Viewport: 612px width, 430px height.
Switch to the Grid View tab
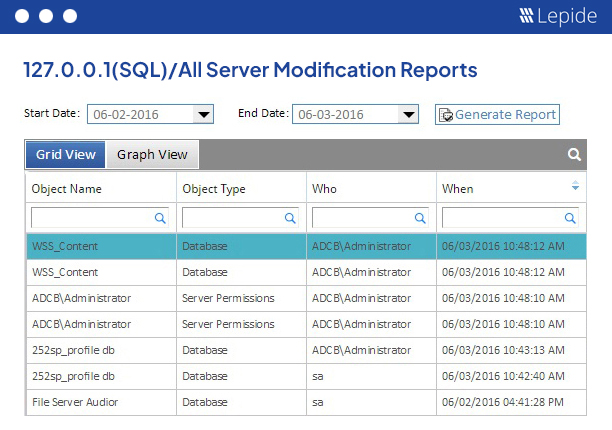click(66, 155)
